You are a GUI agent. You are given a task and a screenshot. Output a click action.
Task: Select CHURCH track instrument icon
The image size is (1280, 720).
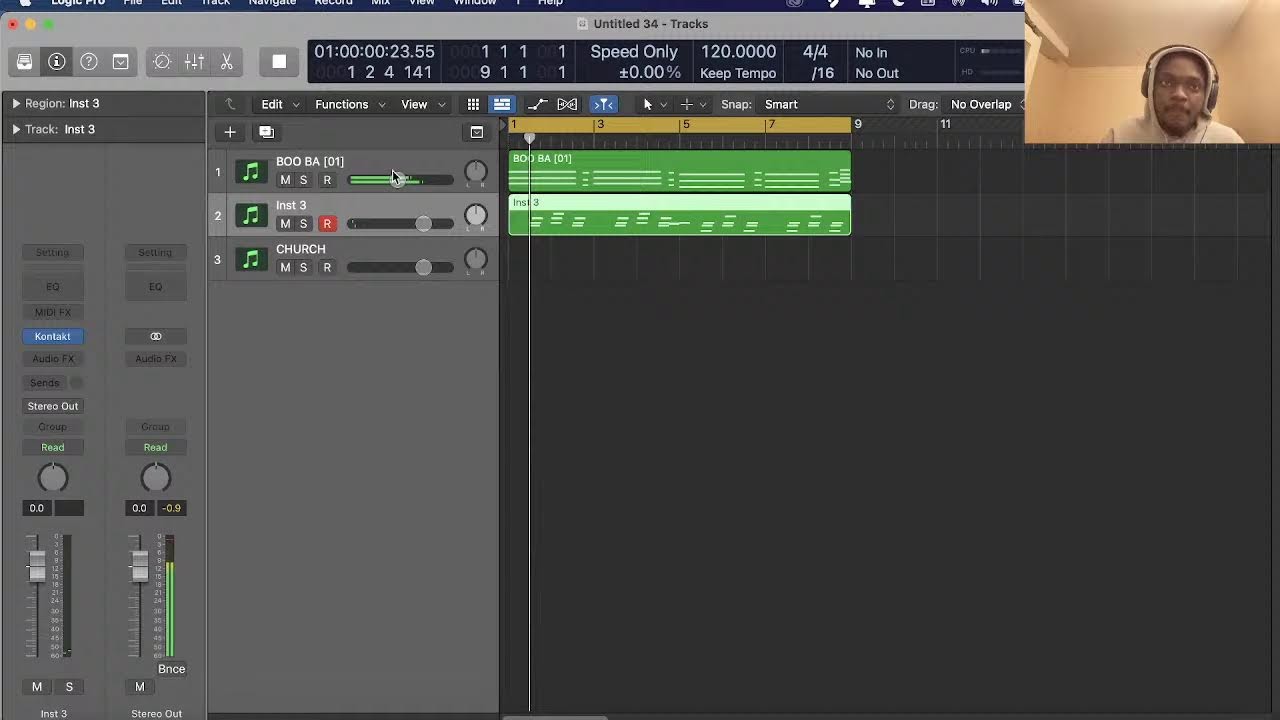[251, 260]
